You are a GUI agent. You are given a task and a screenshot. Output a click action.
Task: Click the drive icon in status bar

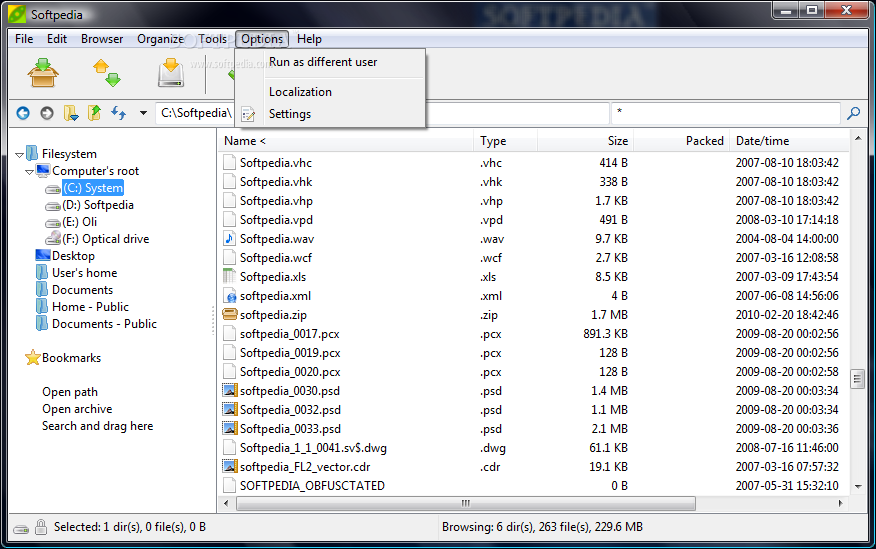21,528
